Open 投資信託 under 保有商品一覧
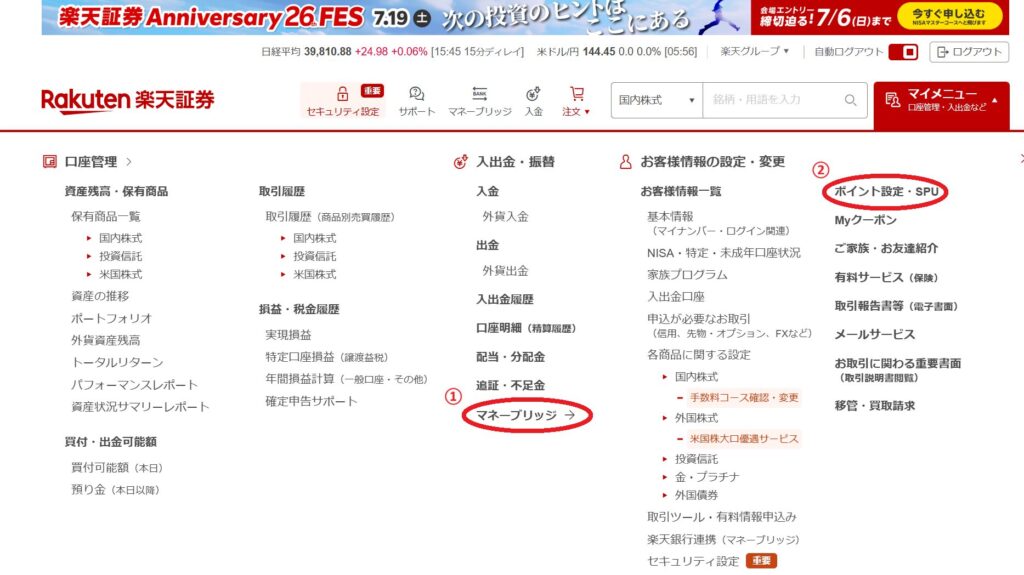Viewport: 1024px width, 575px height. [x=121, y=256]
